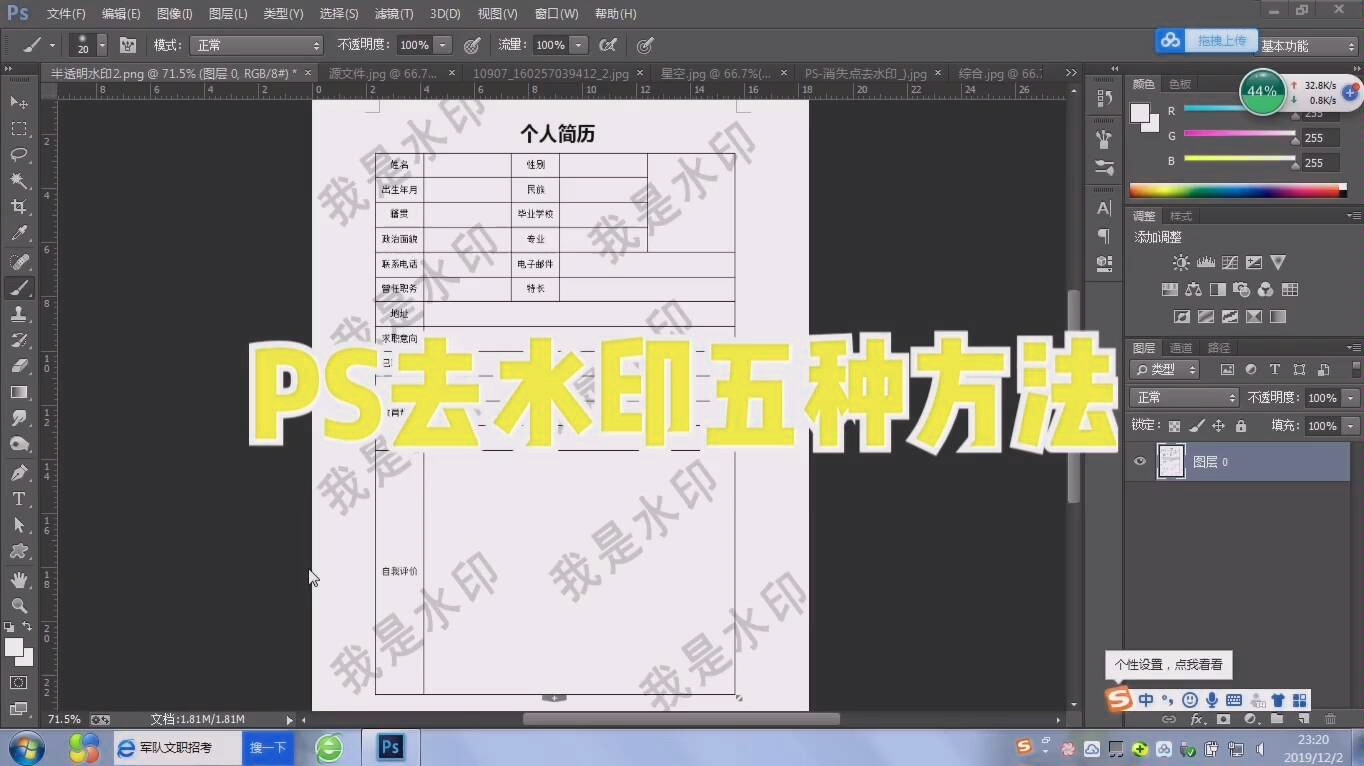The height and width of the screenshot is (766, 1364).
Task: Add a Curves adjustment
Action: pos(1229,262)
